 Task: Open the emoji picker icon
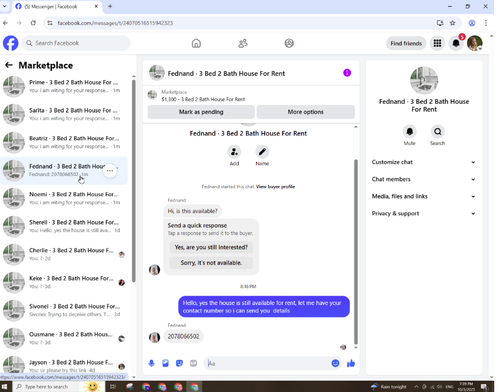pyautogui.click(x=335, y=363)
